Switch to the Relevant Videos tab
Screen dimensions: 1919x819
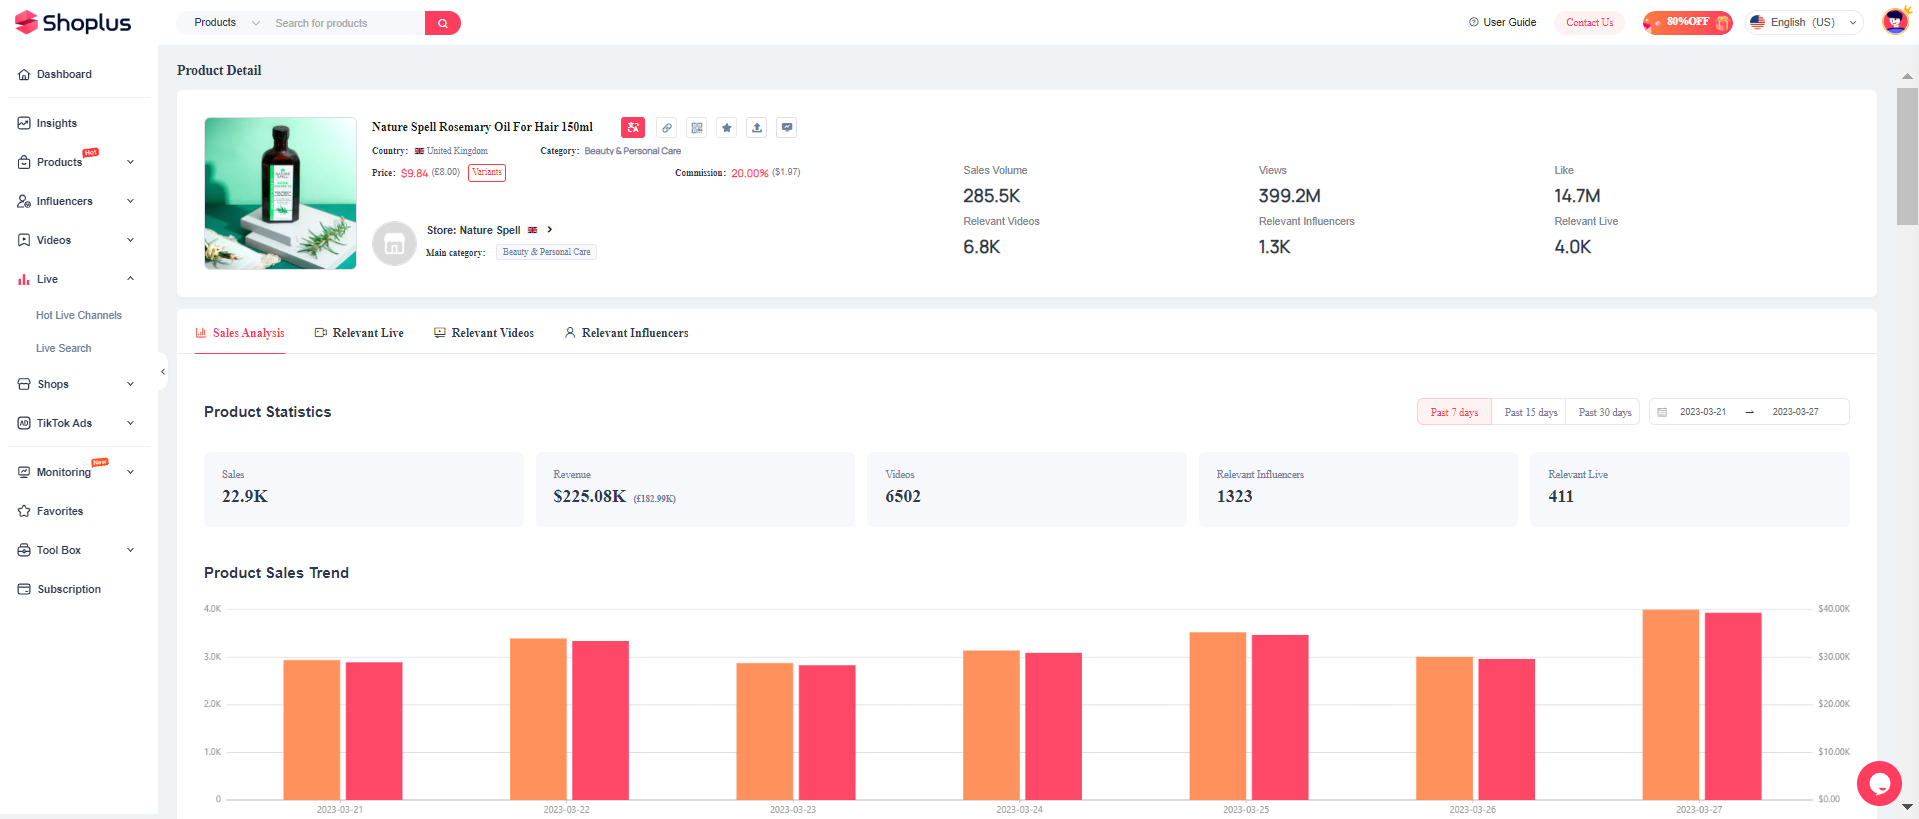[x=484, y=333]
